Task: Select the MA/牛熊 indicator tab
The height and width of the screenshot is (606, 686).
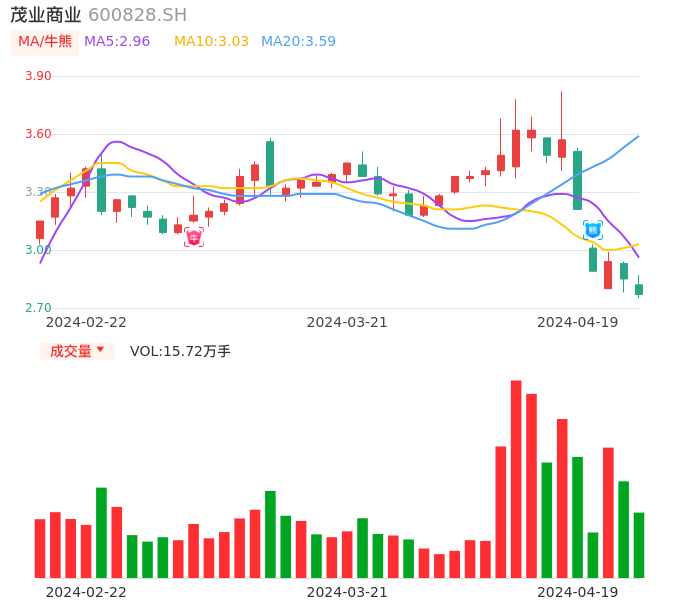Action: pos(45,42)
